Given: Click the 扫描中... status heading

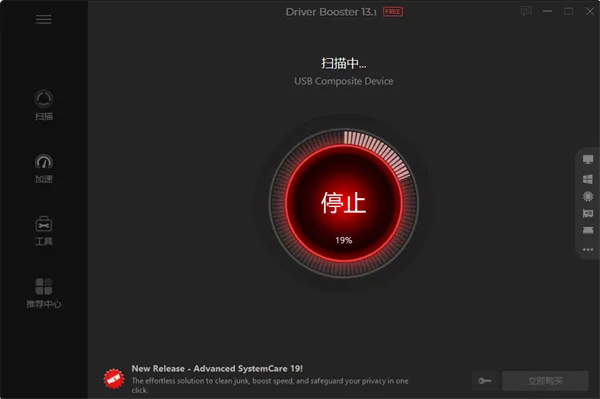Looking at the screenshot, I should (x=344, y=63).
